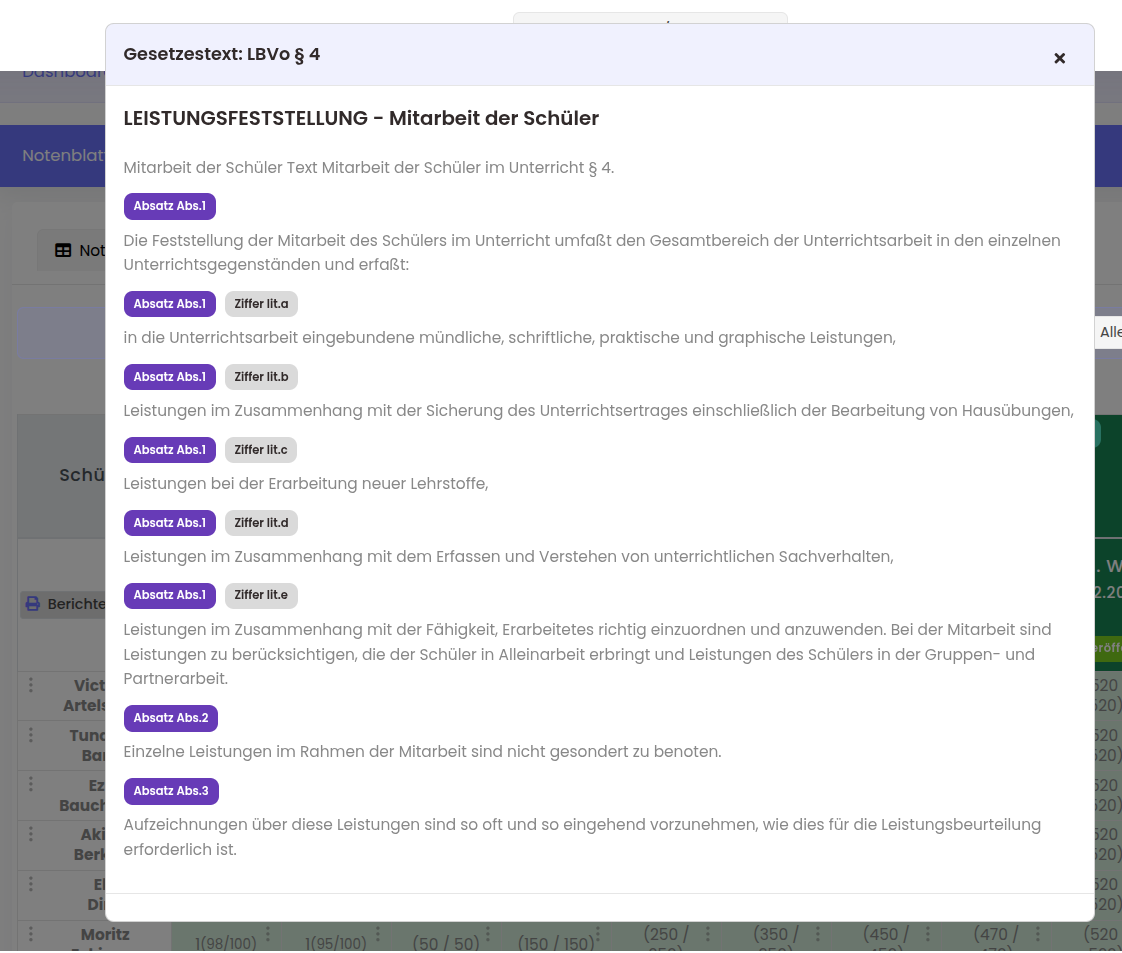Click the Ziffer lit.a badge
The height and width of the screenshot is (953, 1122).
pyautogui.click(x=261, y=304)
